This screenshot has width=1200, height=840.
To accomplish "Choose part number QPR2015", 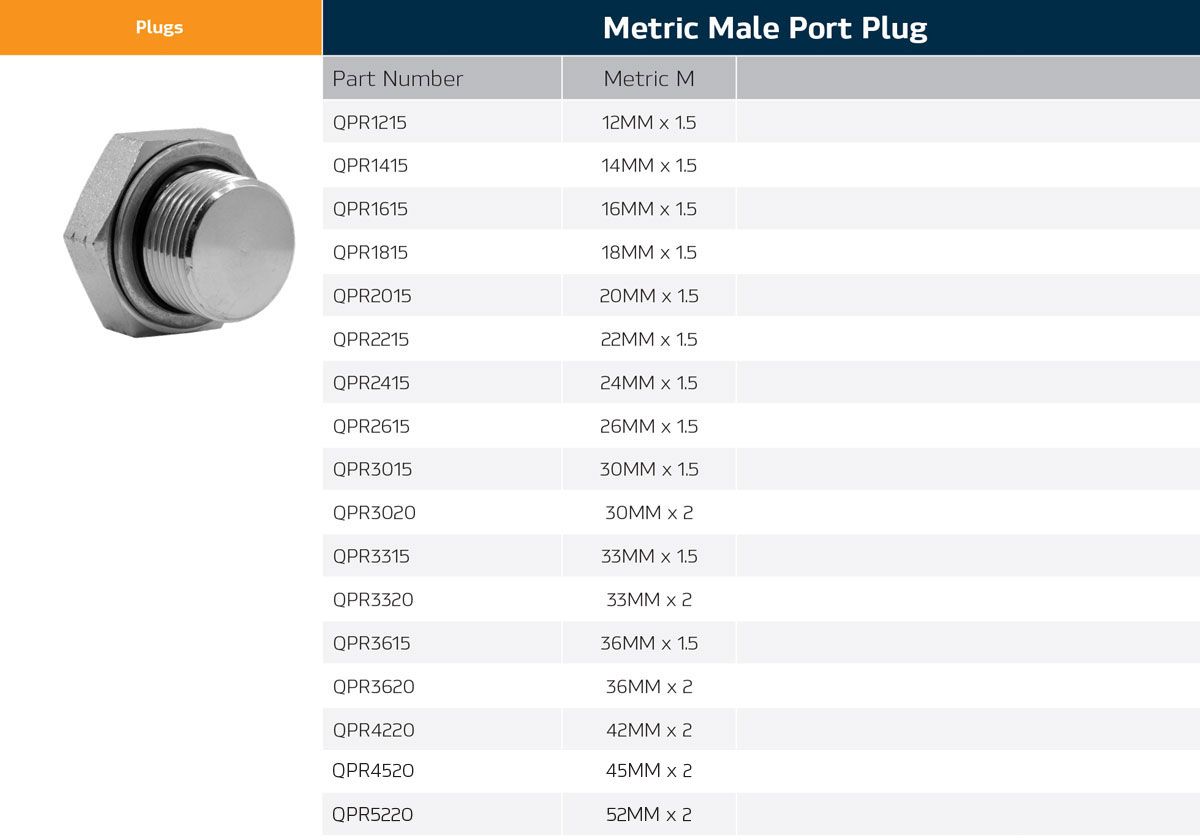I will point(372,296).
